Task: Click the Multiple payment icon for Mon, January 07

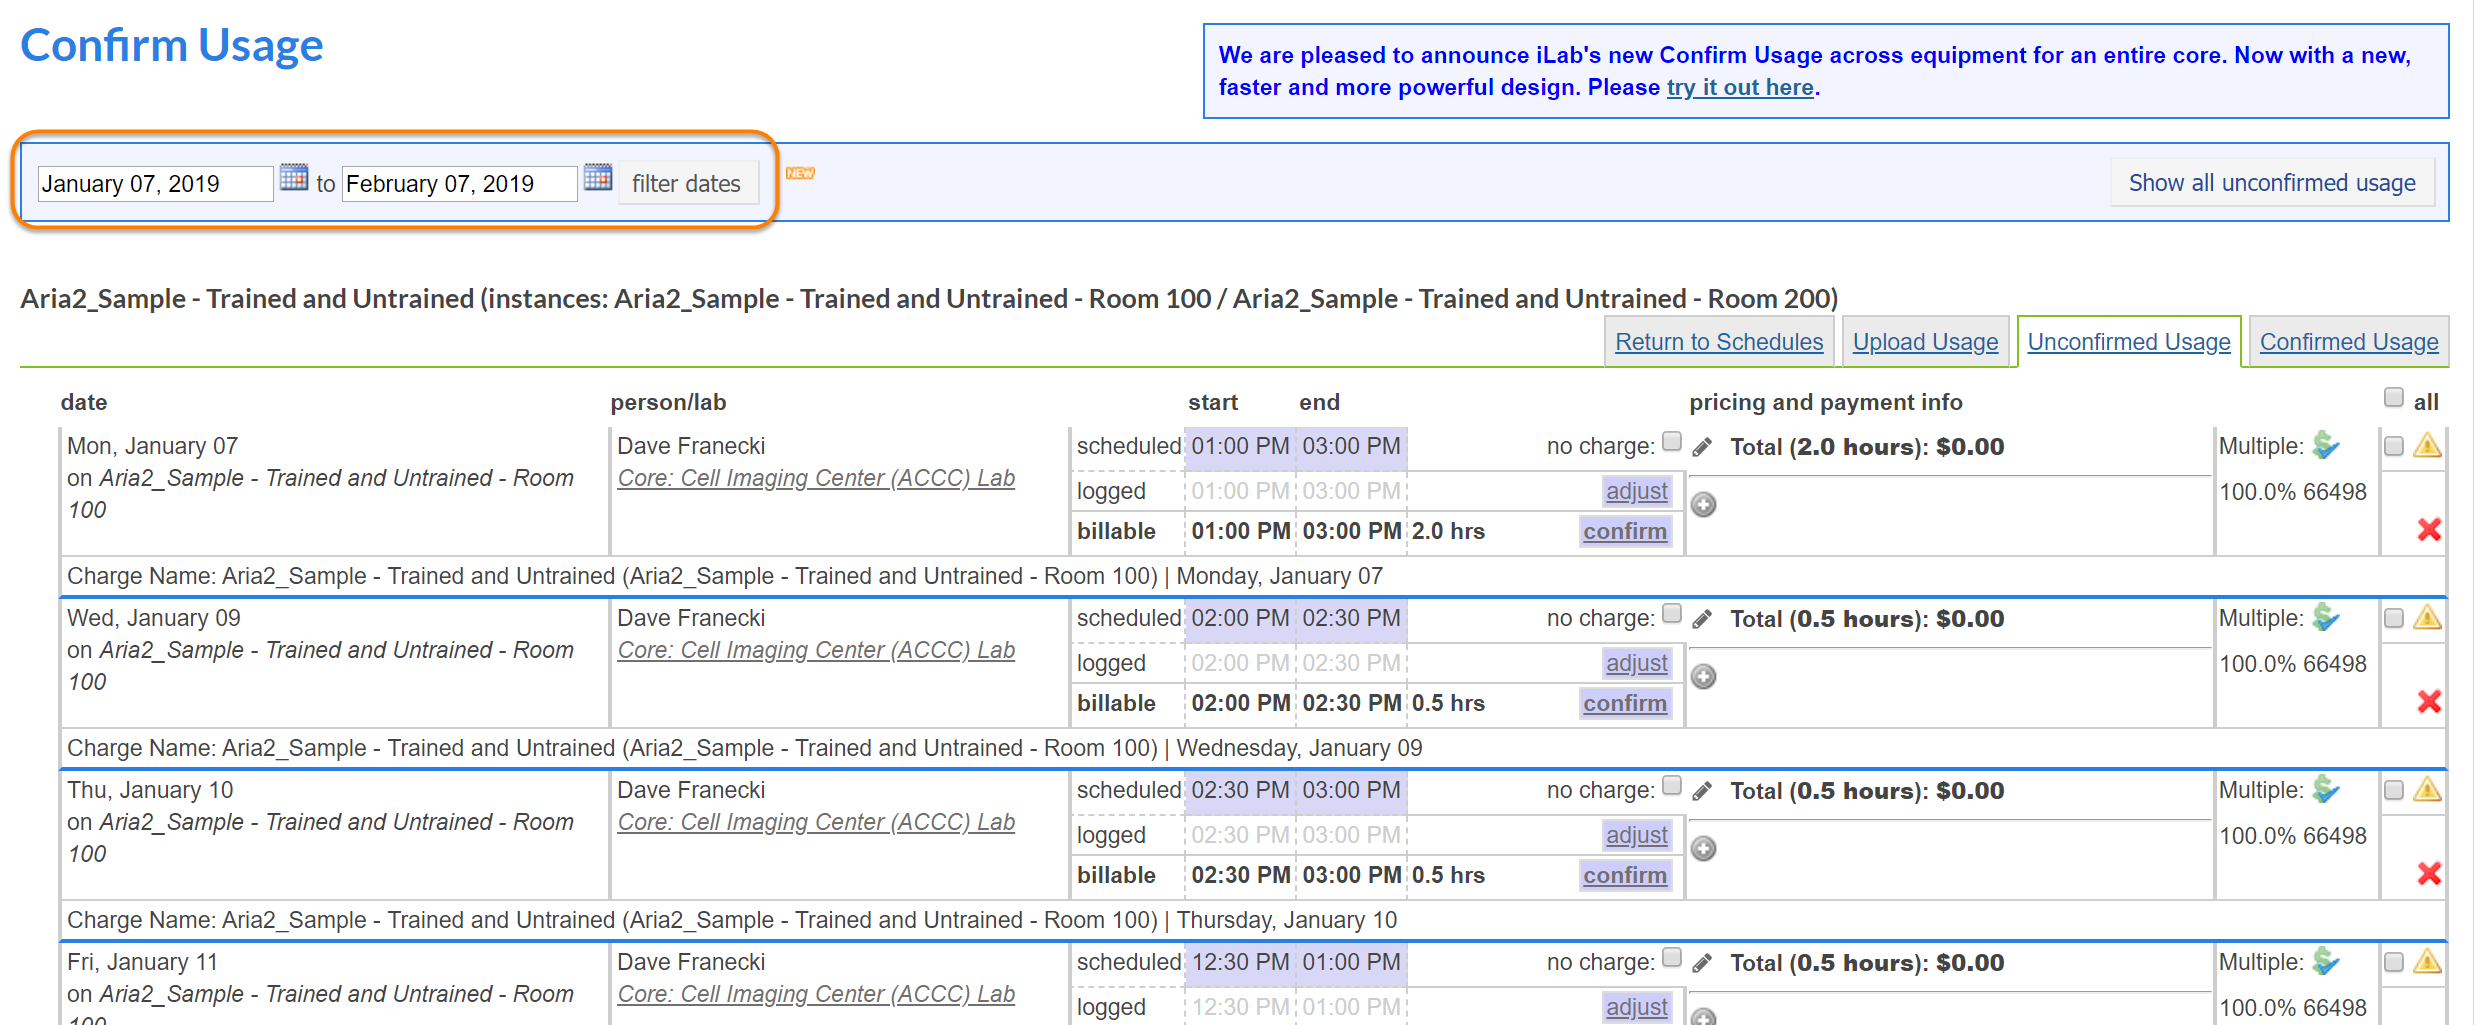Action: click(2326, 446)
